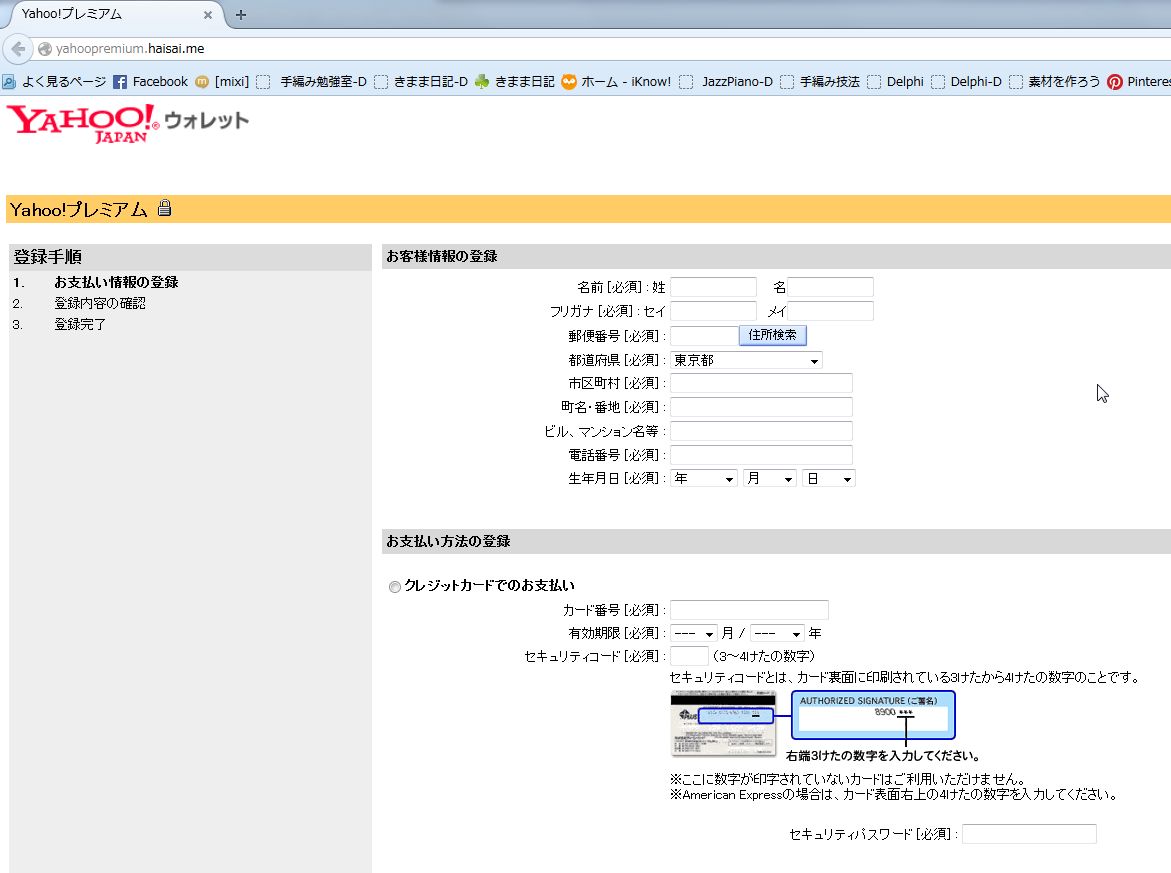The image size is (1171, 873).
Task: Click the 電話番号 input field
Action: coord(761,455)
